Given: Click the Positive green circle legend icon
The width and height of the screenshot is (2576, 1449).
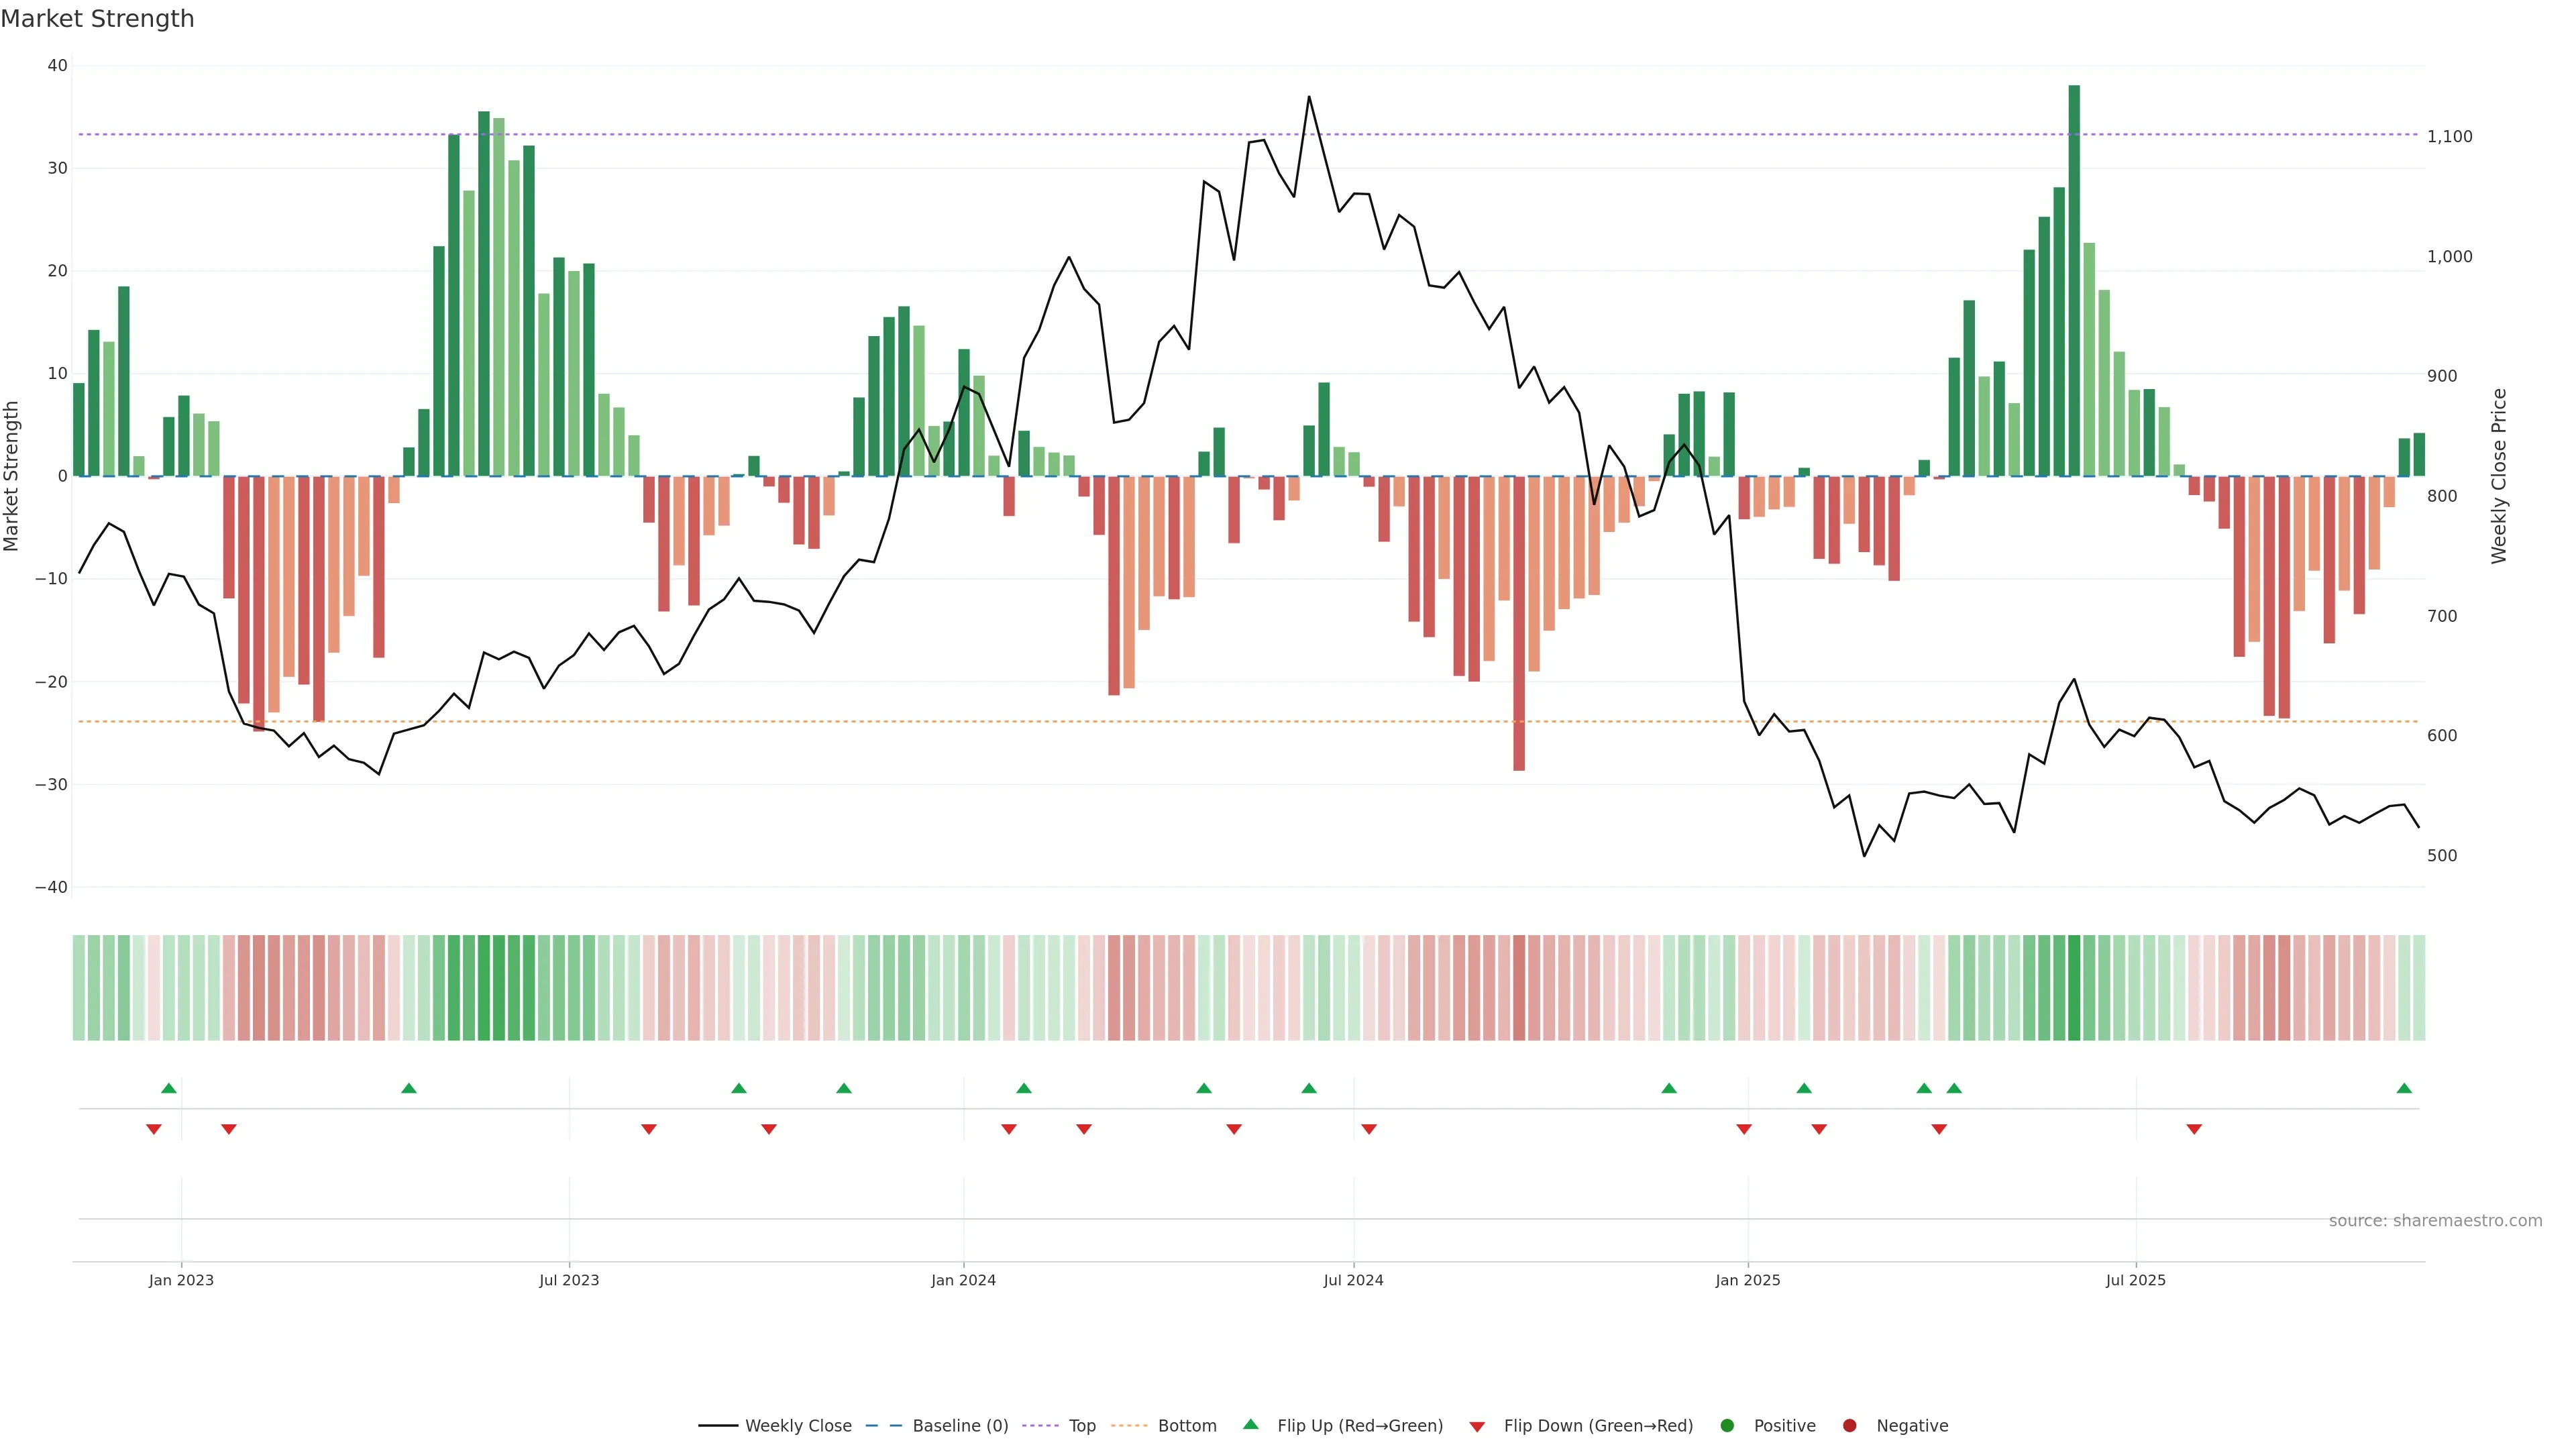Looking at the screenshot, I should pos(1727,1425).
